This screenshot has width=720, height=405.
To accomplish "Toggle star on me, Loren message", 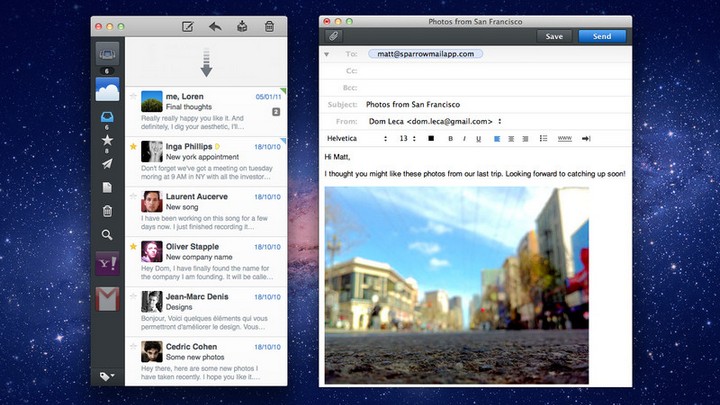I will (133, 96).
